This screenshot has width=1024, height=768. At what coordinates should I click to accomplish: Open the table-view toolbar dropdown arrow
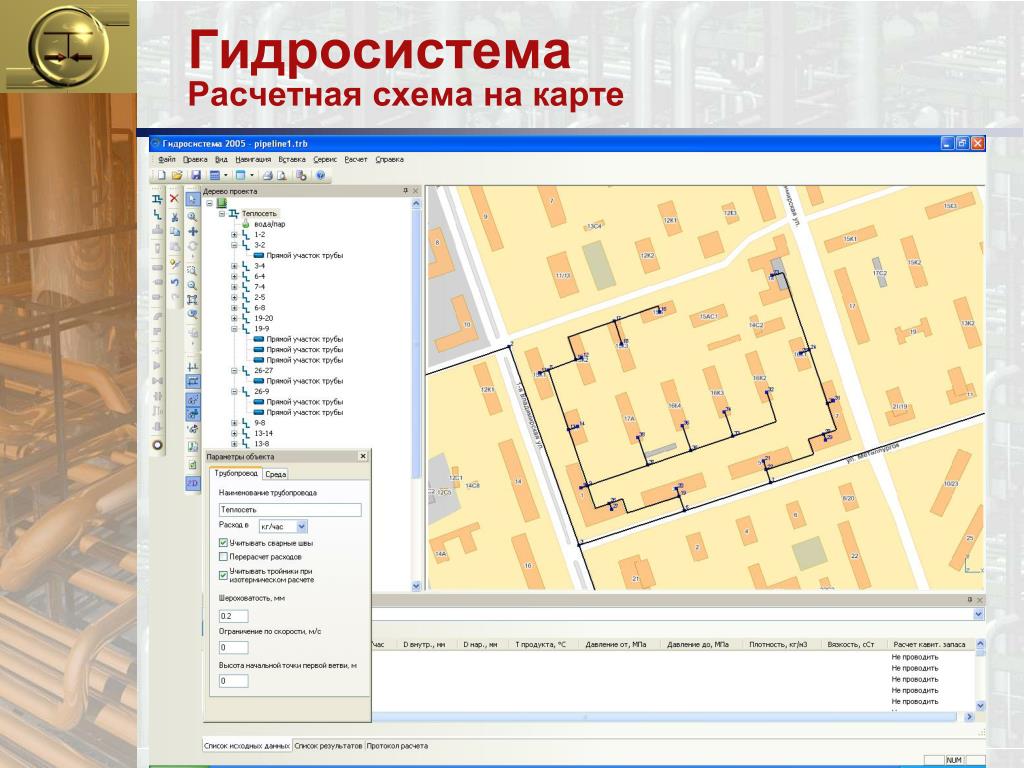tap(226, 175)
